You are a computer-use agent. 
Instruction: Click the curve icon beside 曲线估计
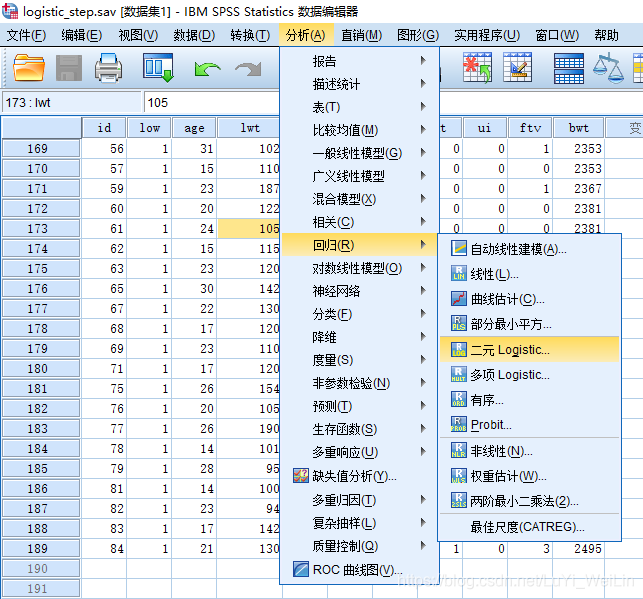point(458,298)
